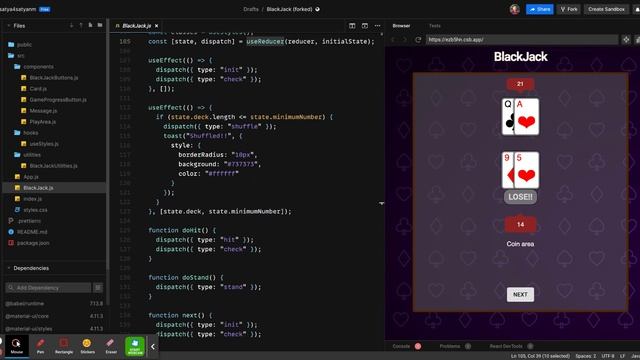Image resolution: width=640 pixels, height=360 pixels.
Task: Click the move preview icon beside URL bar
Action: (626, 40)
